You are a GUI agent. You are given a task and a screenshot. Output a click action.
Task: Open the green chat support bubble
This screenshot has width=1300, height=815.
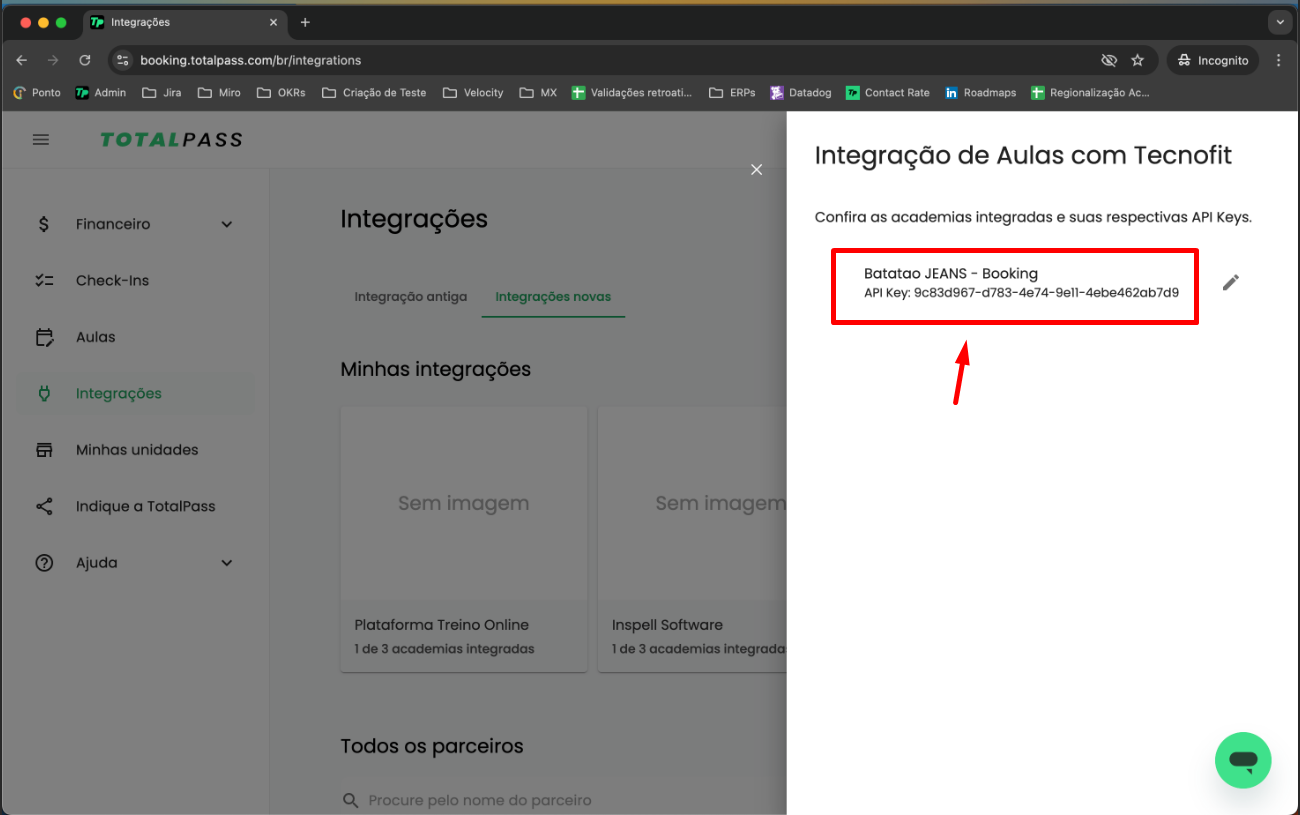point(1243,760)
